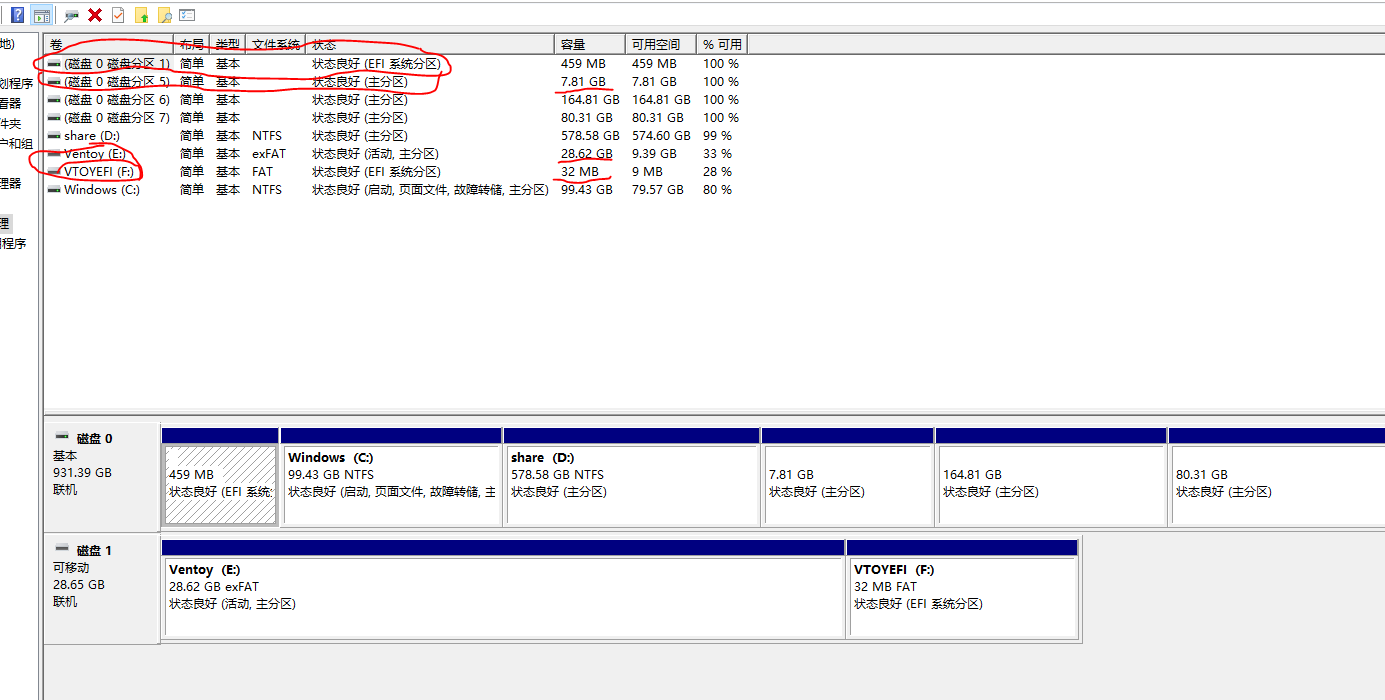The width and height of the screenshot is (1385, 700).
Task: Click the 9.39 GB free space cell
Action: click(x=654, y=154)
